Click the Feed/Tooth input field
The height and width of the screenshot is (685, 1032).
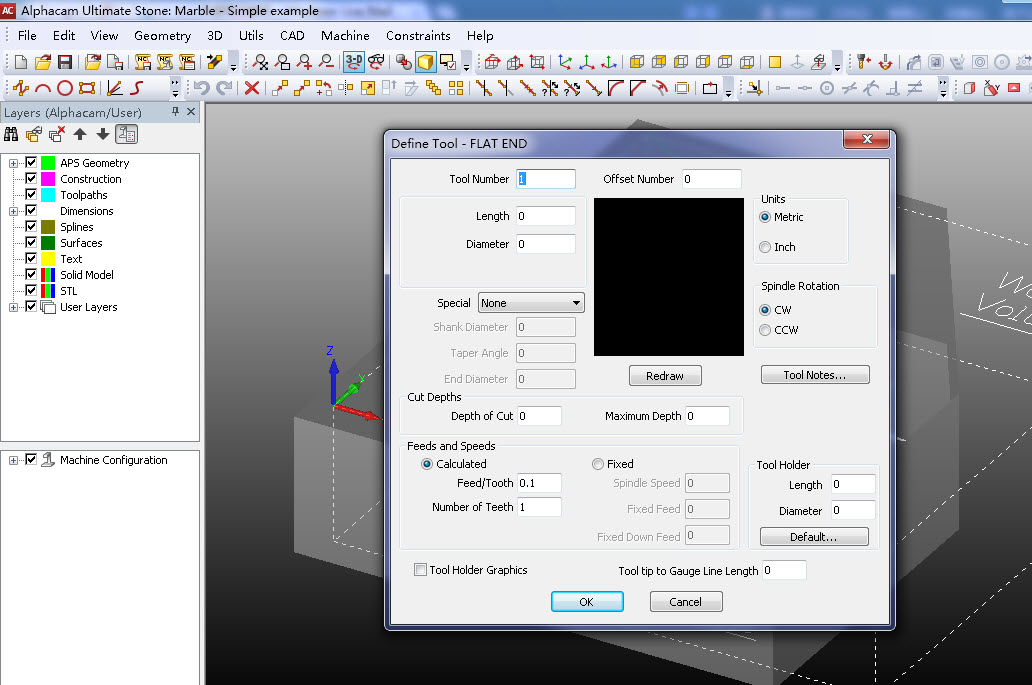point(539,483)
